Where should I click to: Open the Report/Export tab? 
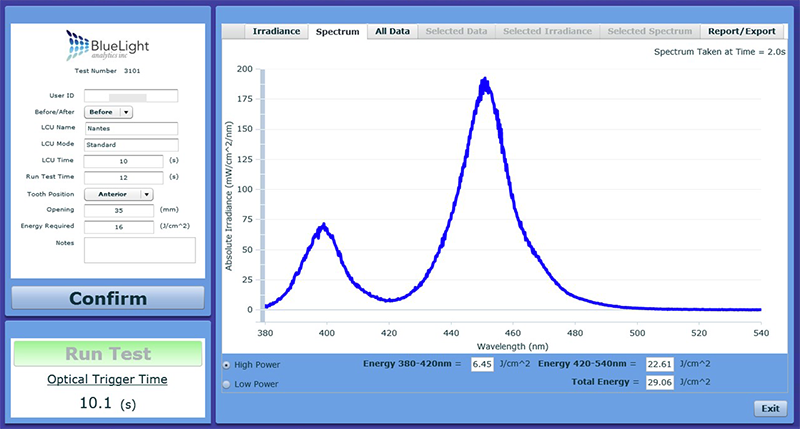(x=741, y=31)
